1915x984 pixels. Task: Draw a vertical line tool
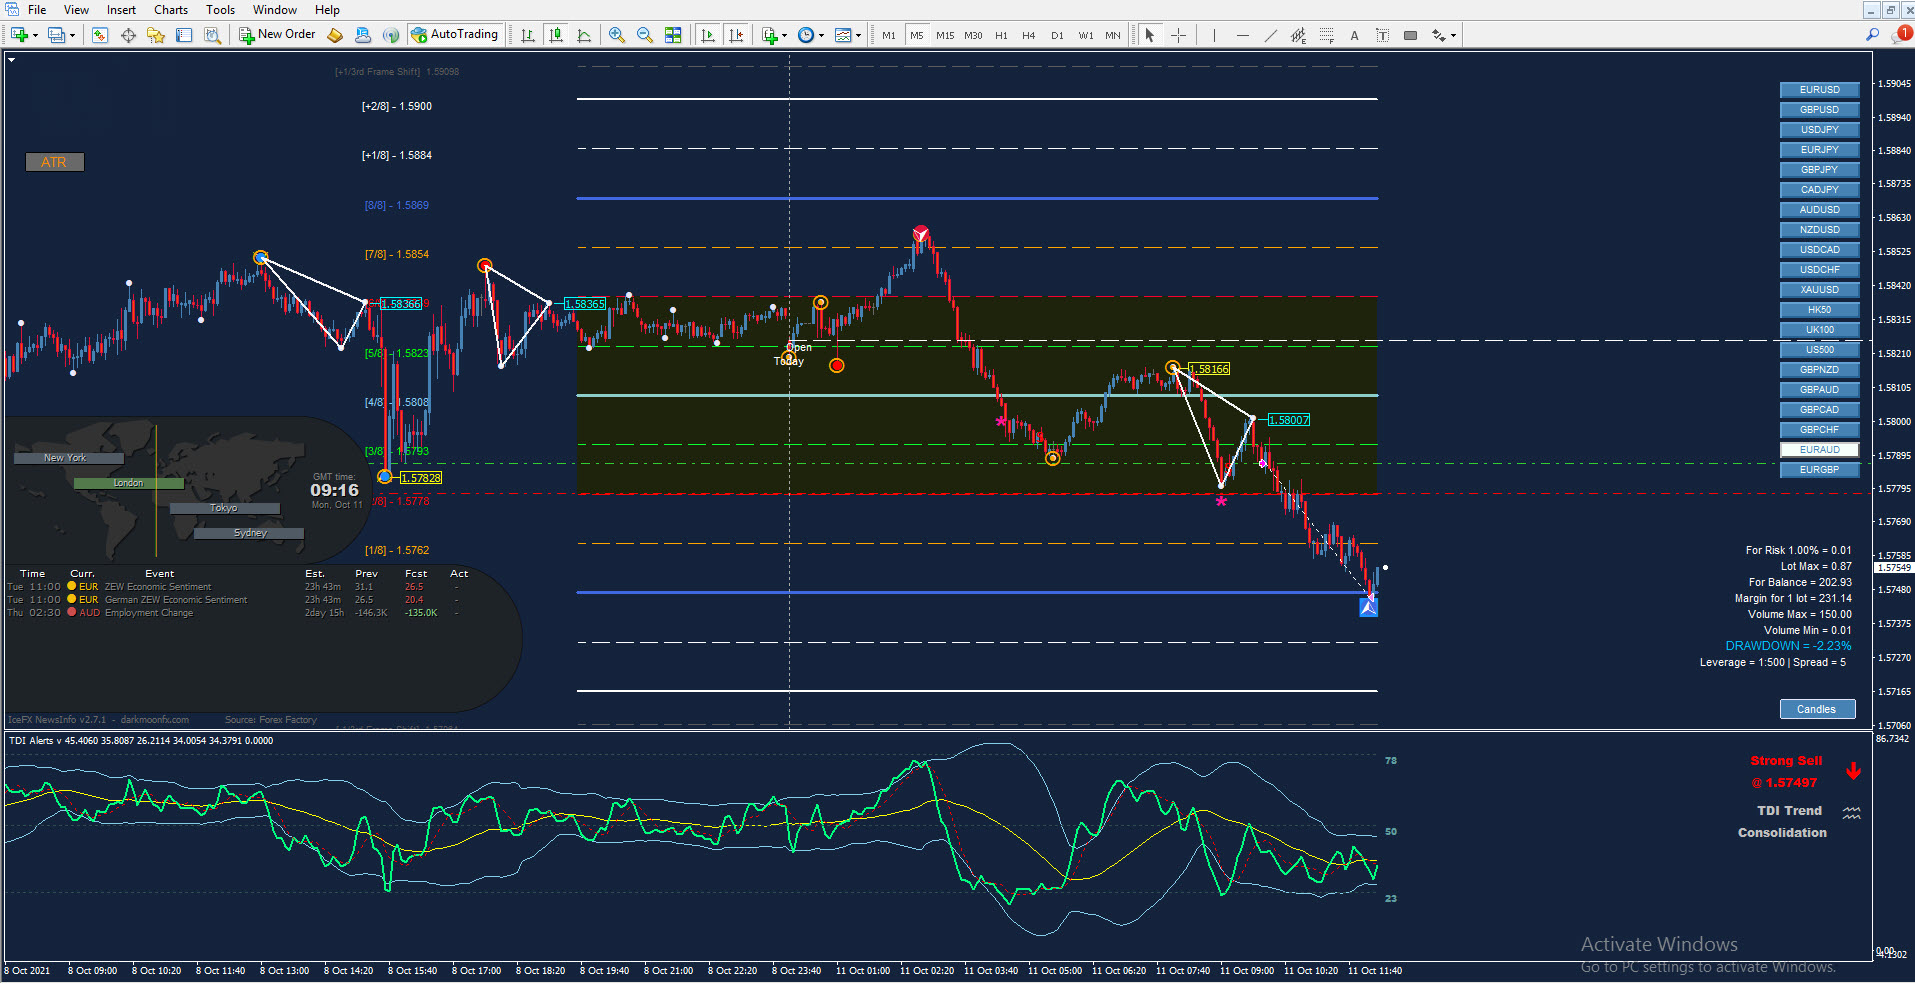1214,35
